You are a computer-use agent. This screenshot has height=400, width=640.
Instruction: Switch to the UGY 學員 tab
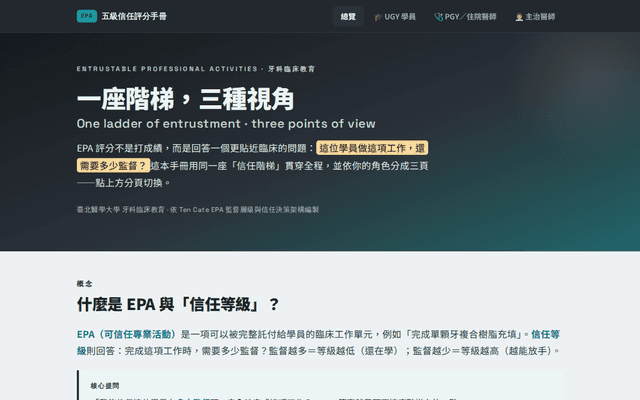point(395,17)
